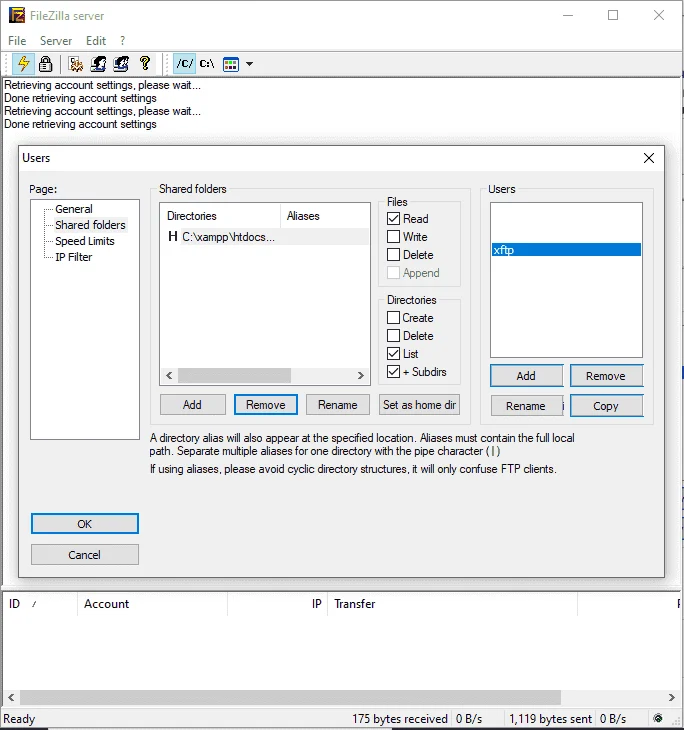Open the sorting dropdown arrow in toolbar
684x730 pixels.
click(250, 64)
